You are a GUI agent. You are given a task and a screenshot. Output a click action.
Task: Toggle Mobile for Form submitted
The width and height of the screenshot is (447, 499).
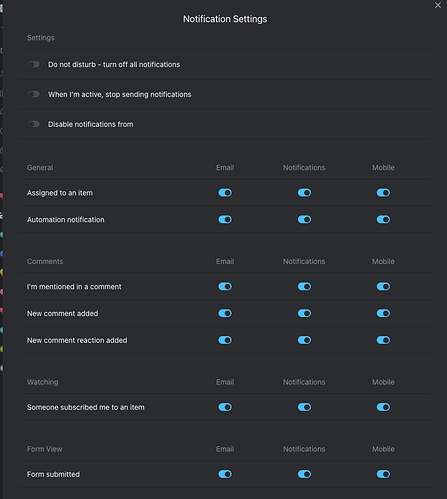click(x=383, y=474)
